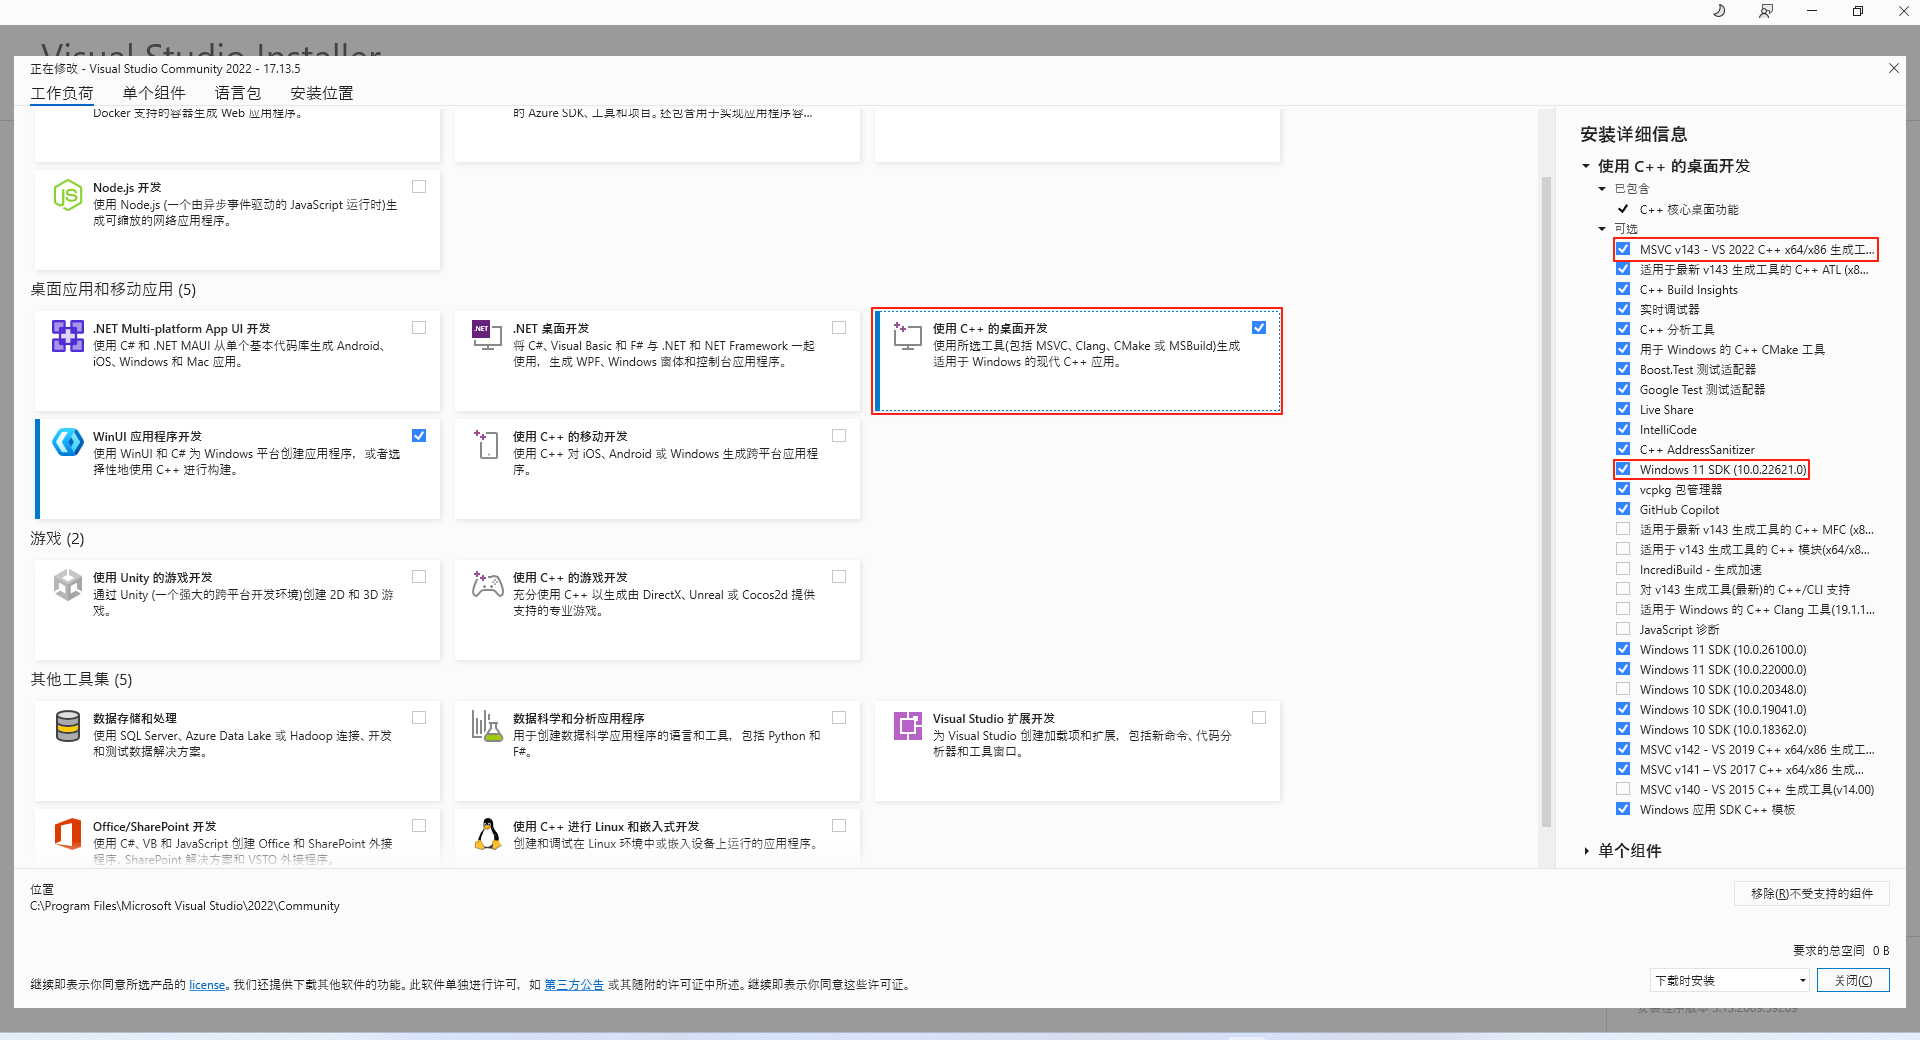
Task: Check the .NET desktop development workload box
Action: [x=839, y=328]
